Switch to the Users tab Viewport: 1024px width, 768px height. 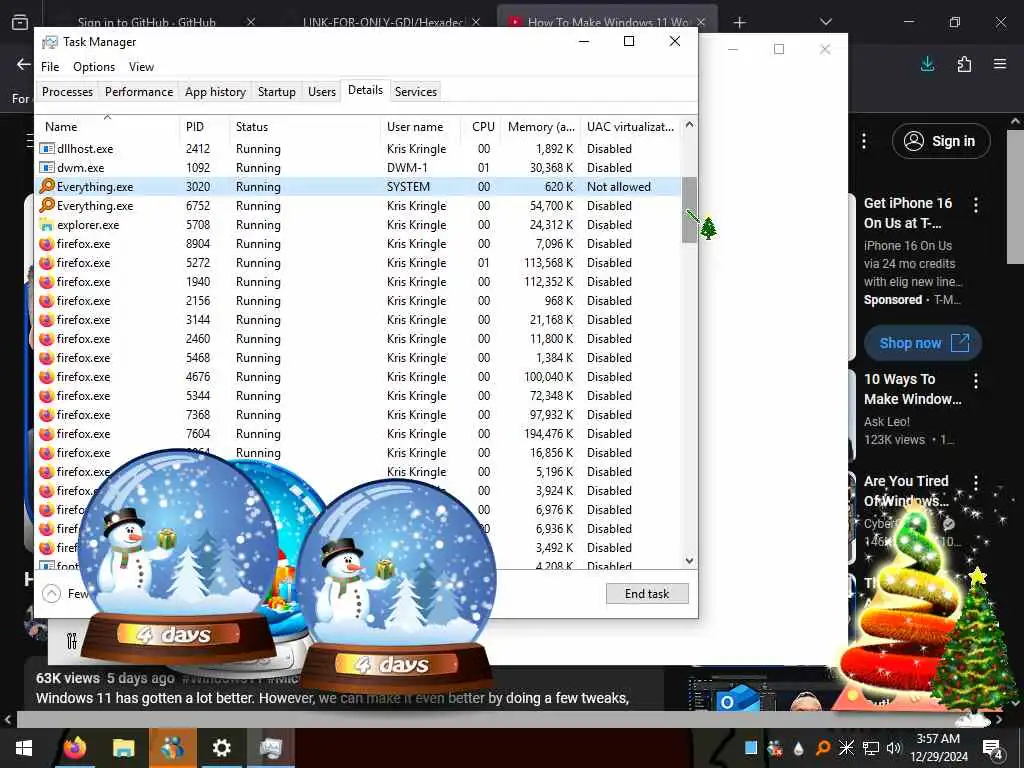tap(322, 91)
